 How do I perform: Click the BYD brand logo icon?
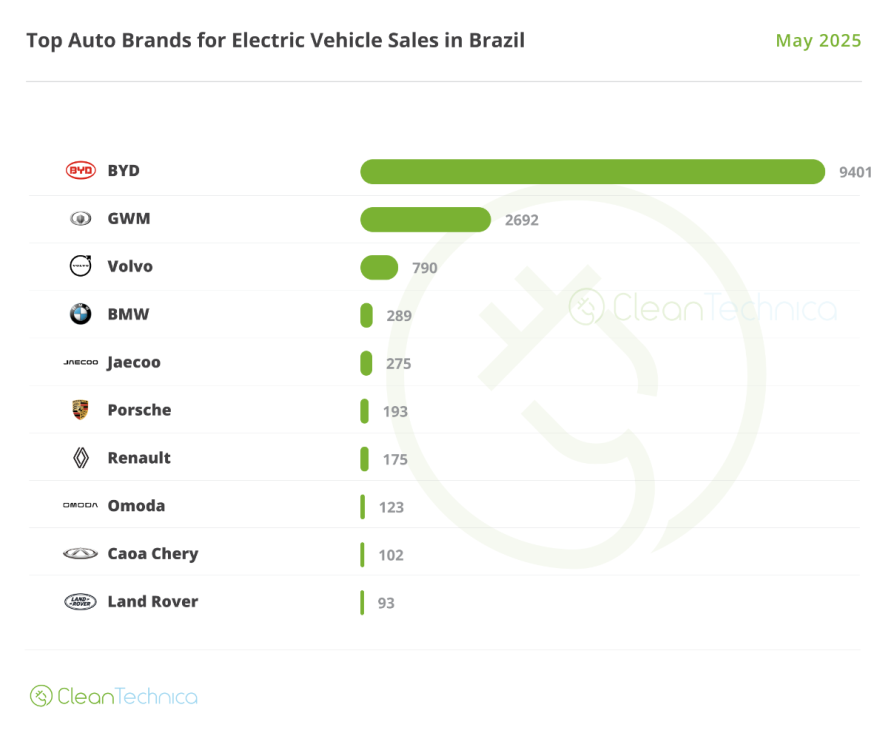[80, 171]
